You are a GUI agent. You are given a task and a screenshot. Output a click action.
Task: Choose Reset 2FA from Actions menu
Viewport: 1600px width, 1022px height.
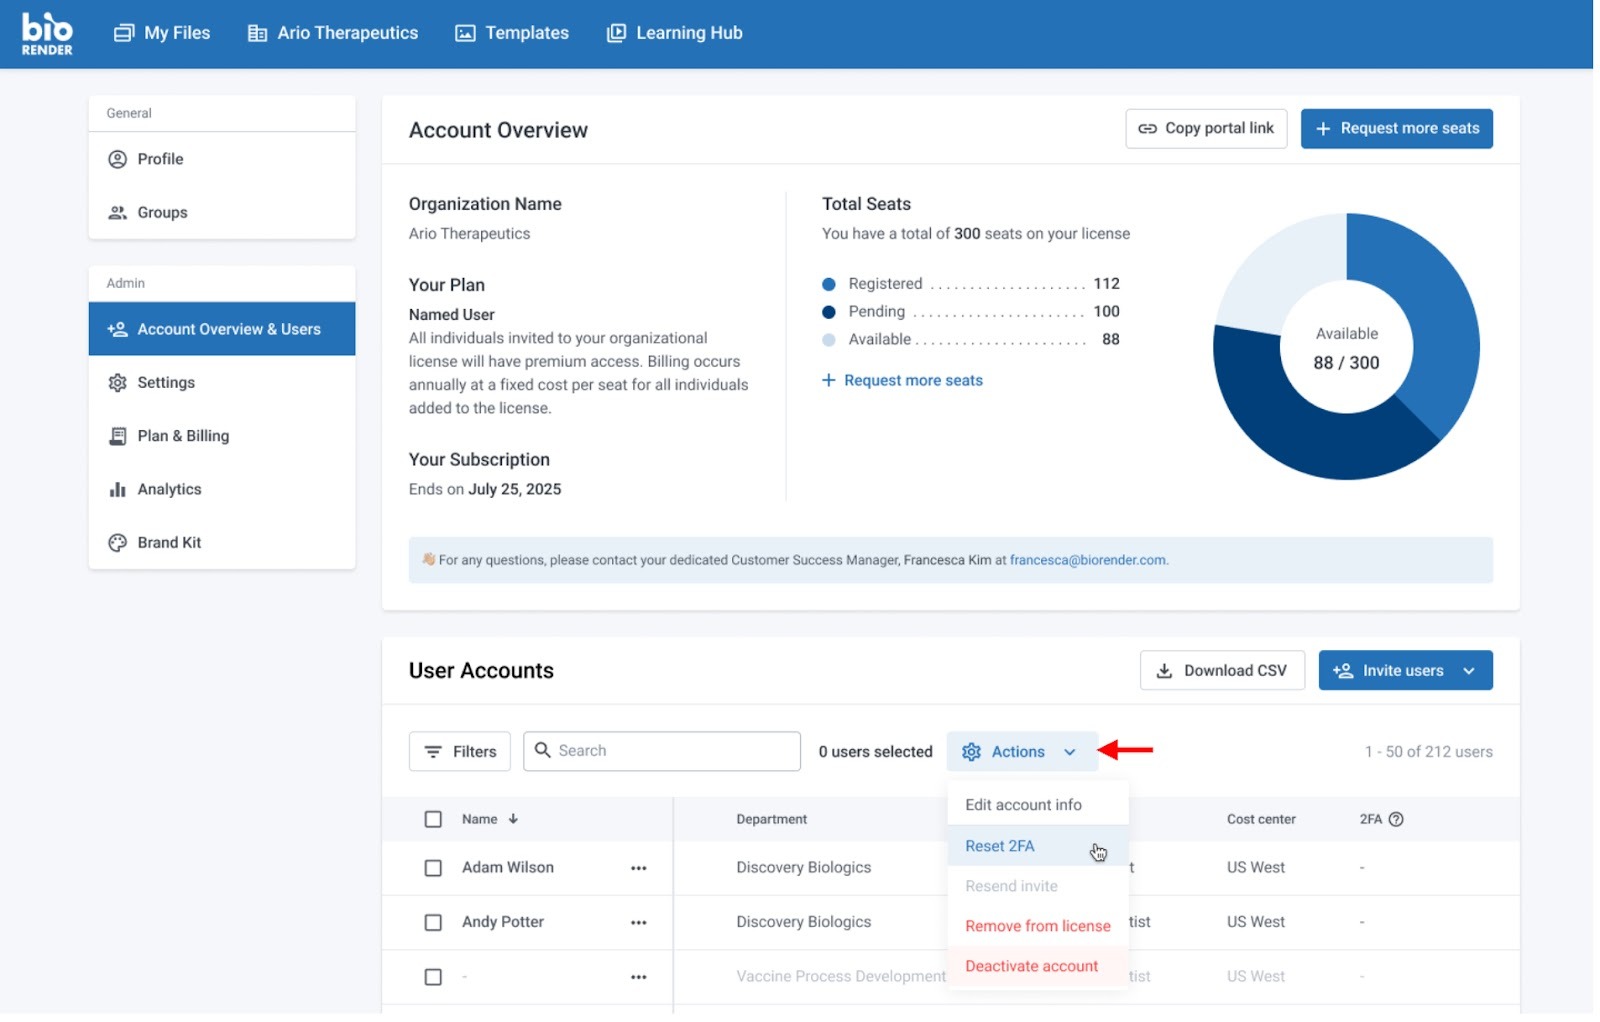[999, 846]
